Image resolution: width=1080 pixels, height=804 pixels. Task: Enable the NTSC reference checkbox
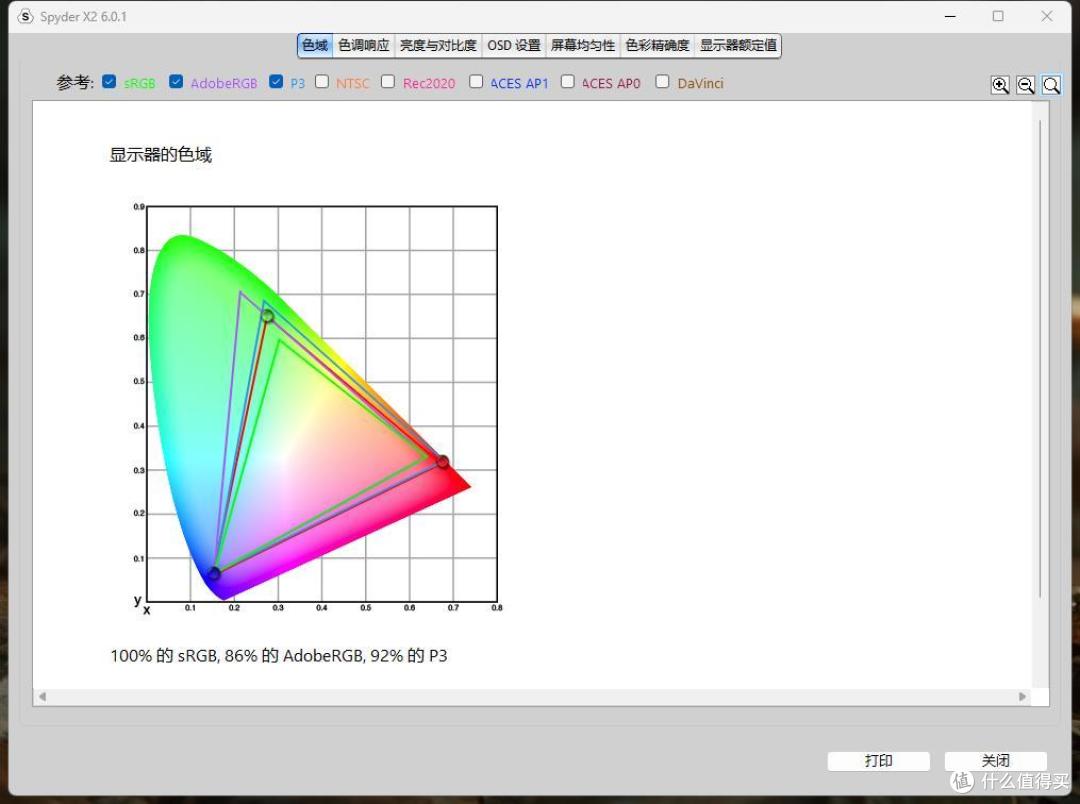[x=322, y=81]
